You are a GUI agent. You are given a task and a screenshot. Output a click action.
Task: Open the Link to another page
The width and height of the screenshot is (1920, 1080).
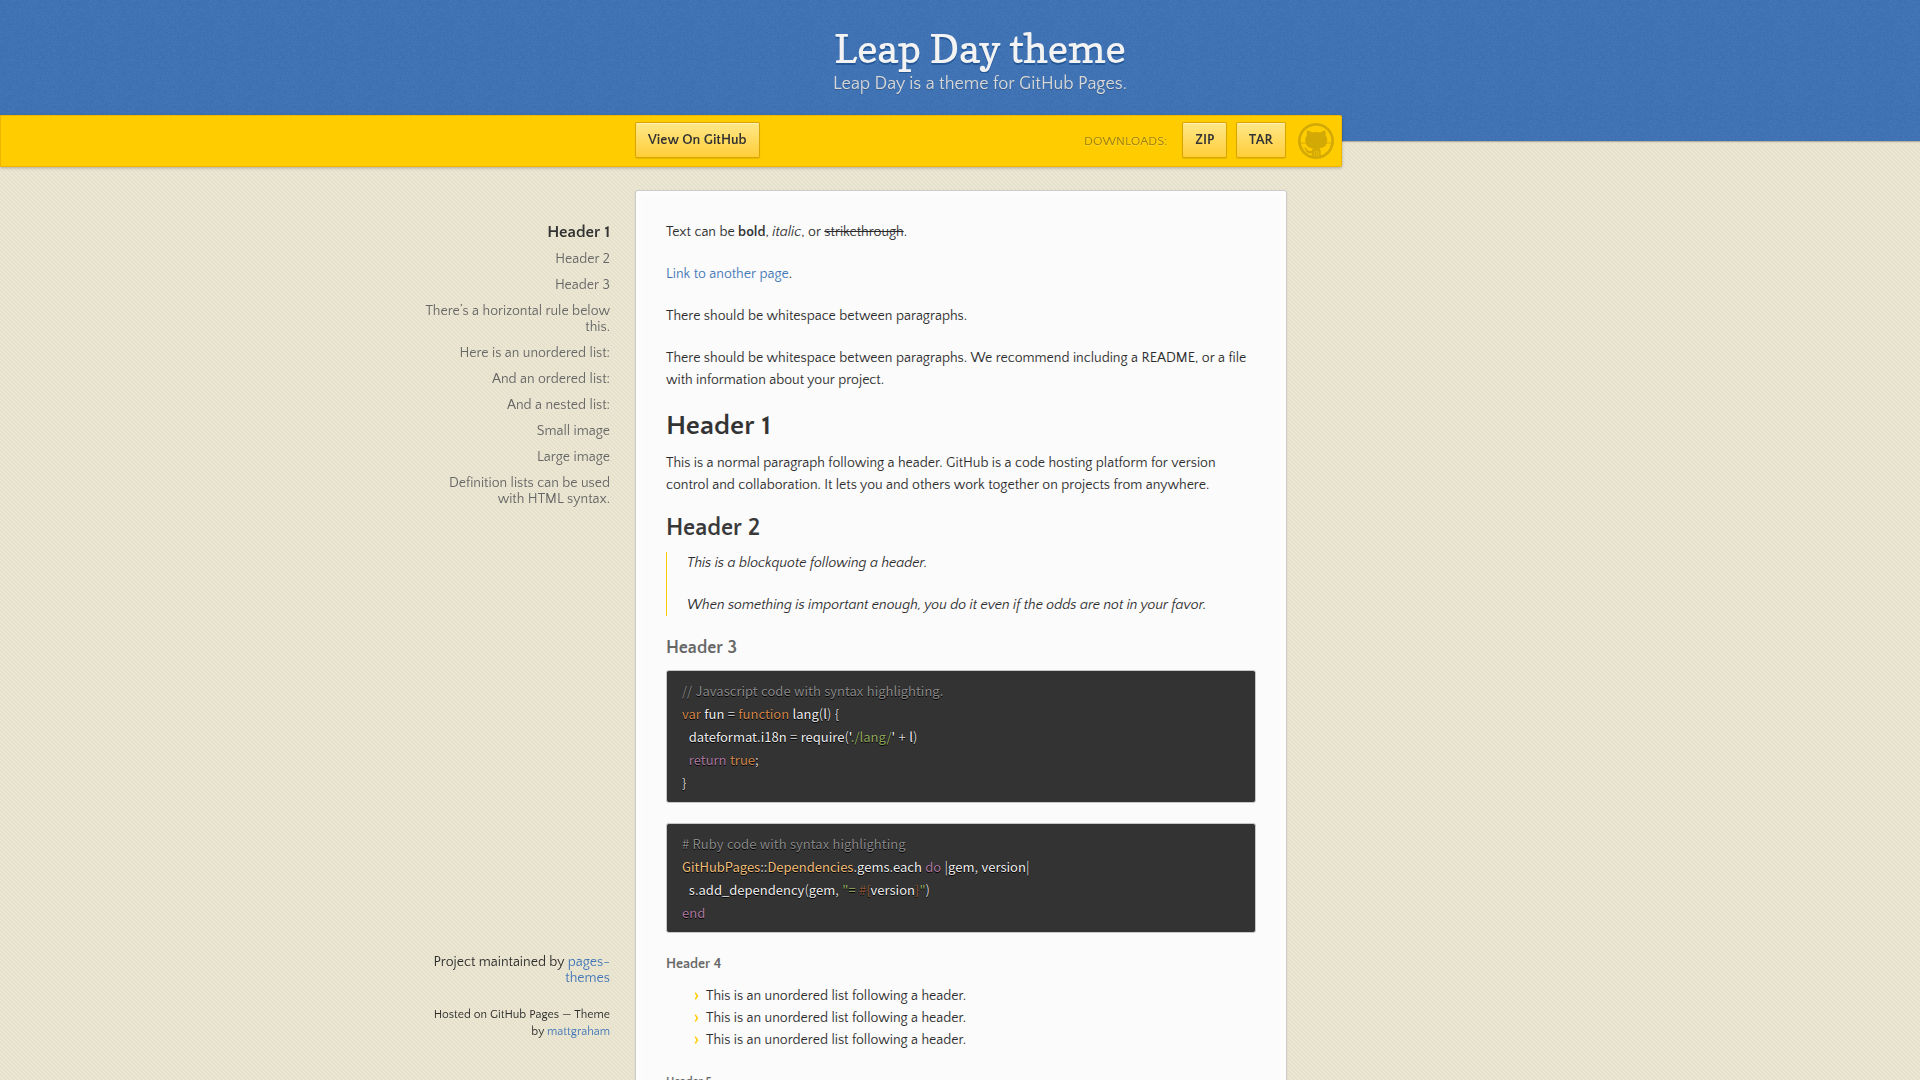point(727,273)
